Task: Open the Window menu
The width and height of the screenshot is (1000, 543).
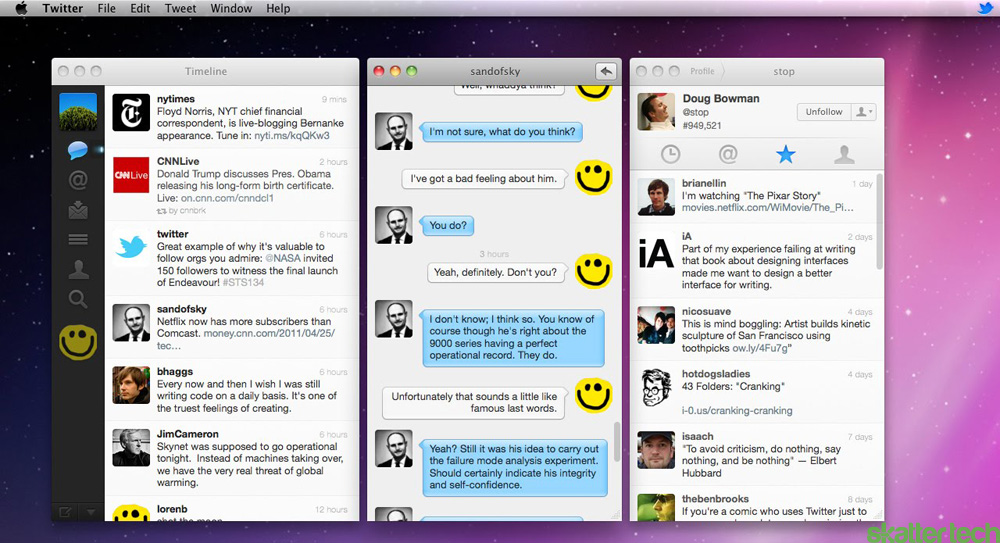Action: pyautogui.click(x=231, y=8)
